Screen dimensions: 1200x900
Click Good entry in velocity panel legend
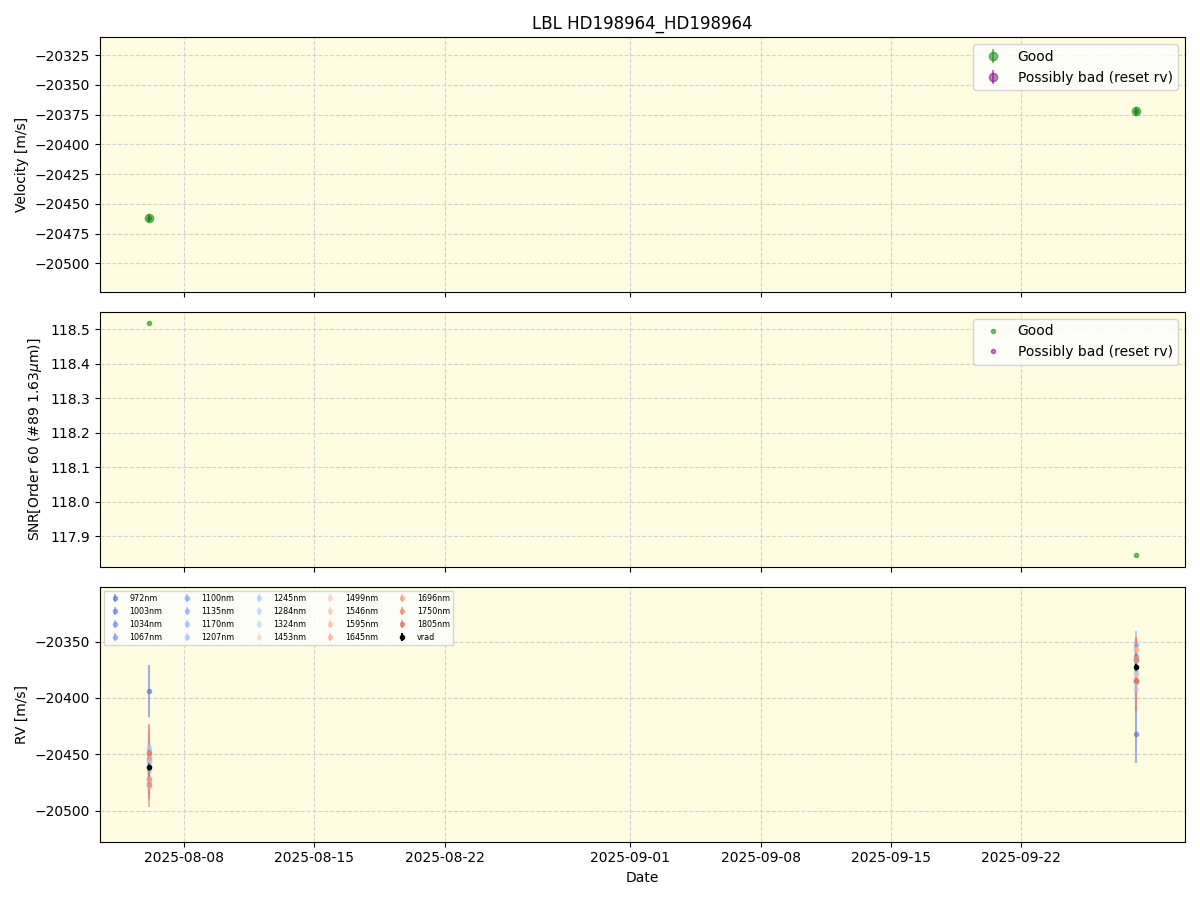1035,57
